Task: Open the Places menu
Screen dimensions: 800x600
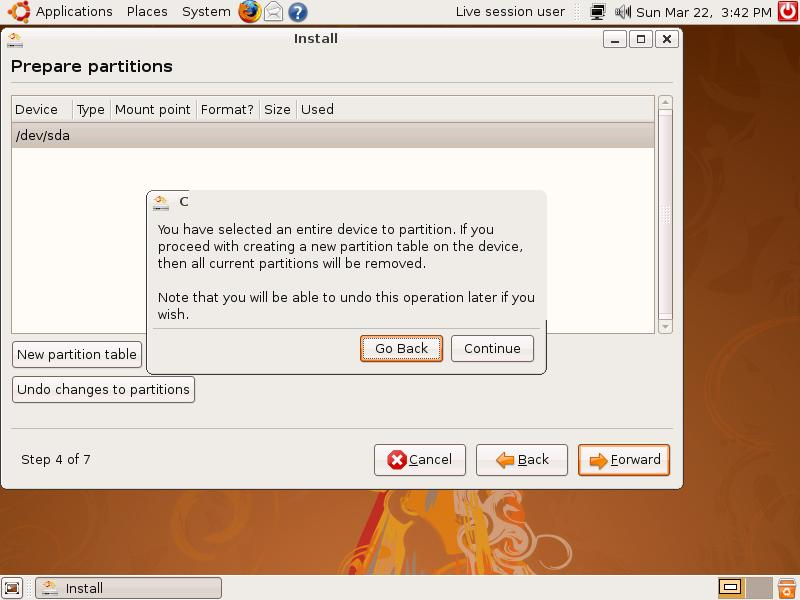Action: pos(147,11)
